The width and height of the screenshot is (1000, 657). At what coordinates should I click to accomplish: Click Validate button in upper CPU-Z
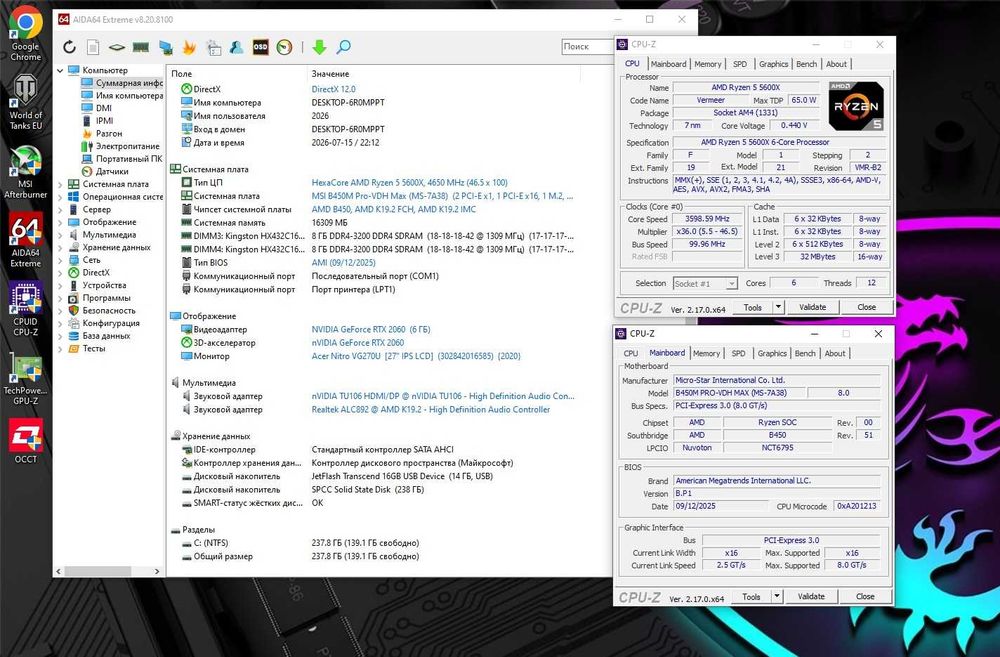(812, 307)
